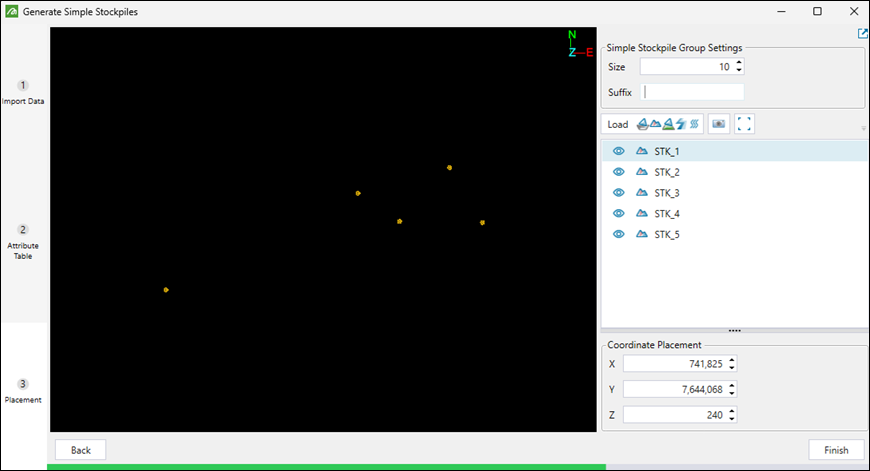Select the STK_1 row label
The image size is (870, 471).
point(666,151)
